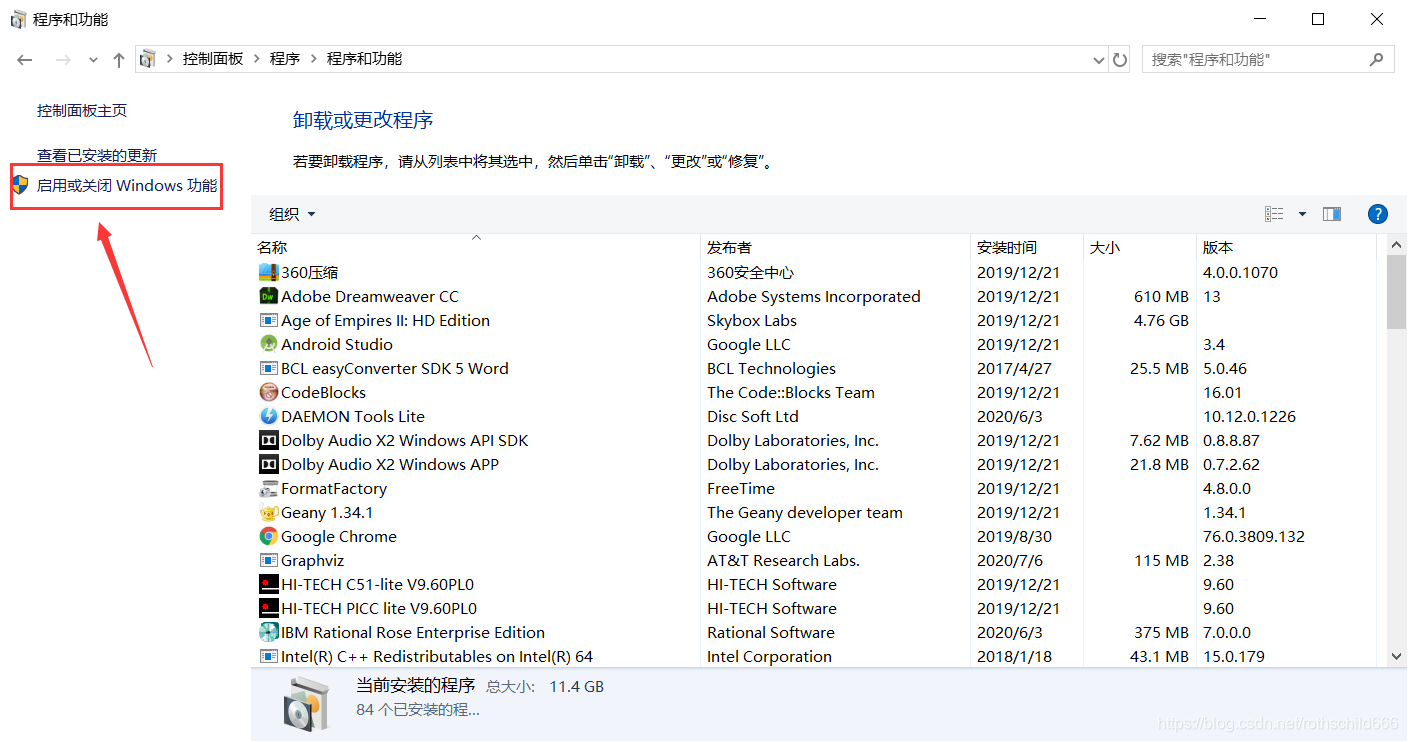Screen dimensions: 1408x742
Task: Open the 控制面板主页 link
Action: 82,111
